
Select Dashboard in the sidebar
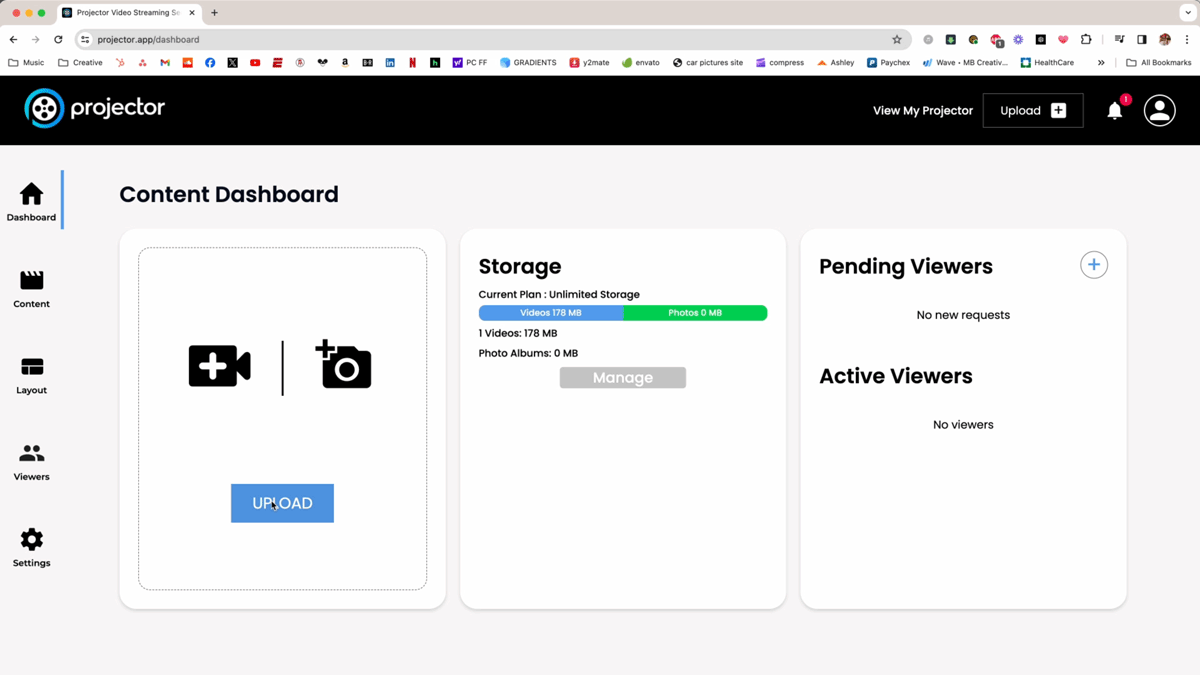(x=32, y=202)
